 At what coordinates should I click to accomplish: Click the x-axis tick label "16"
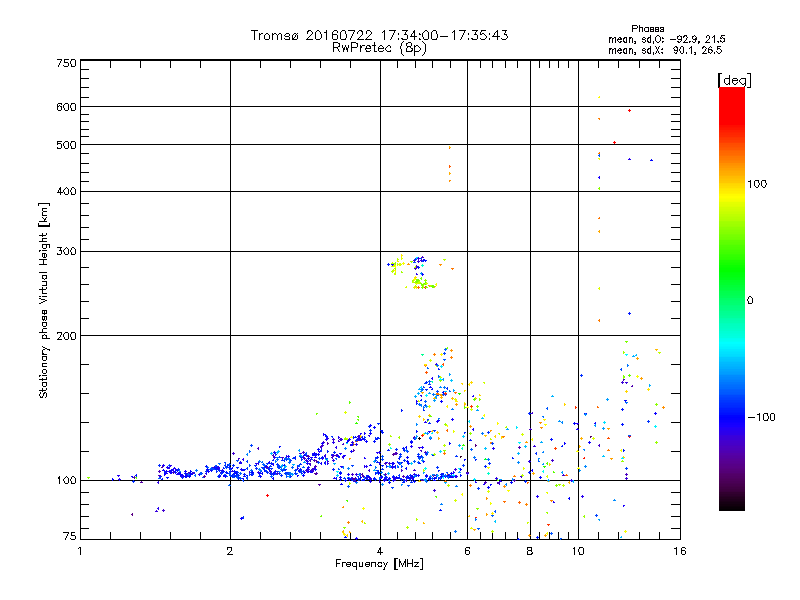[x=680, y=551]
